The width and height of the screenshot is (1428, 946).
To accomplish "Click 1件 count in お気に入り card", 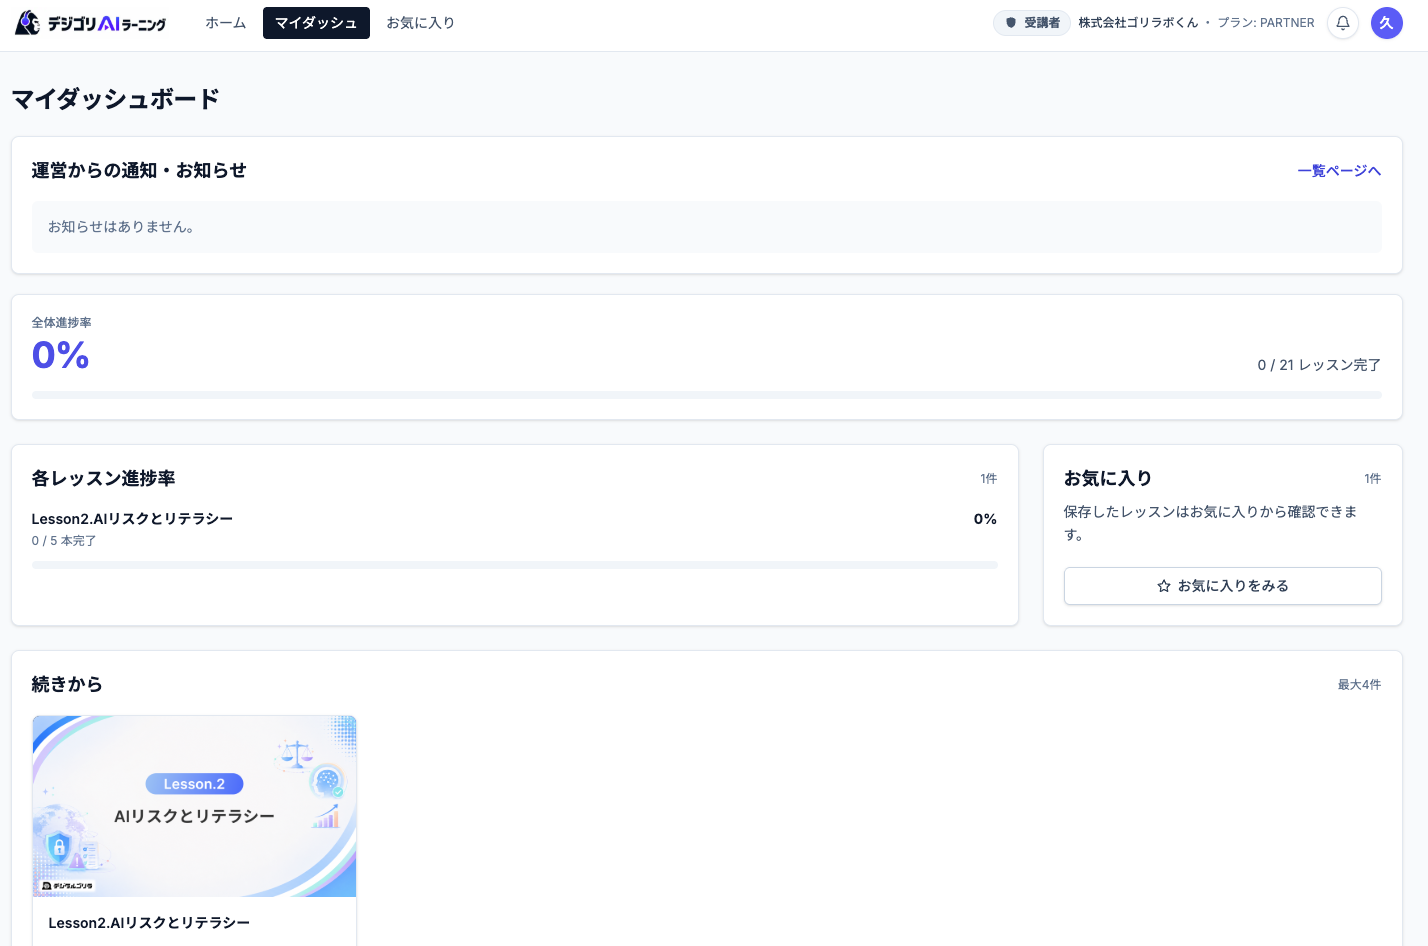I will point(1372,479).
